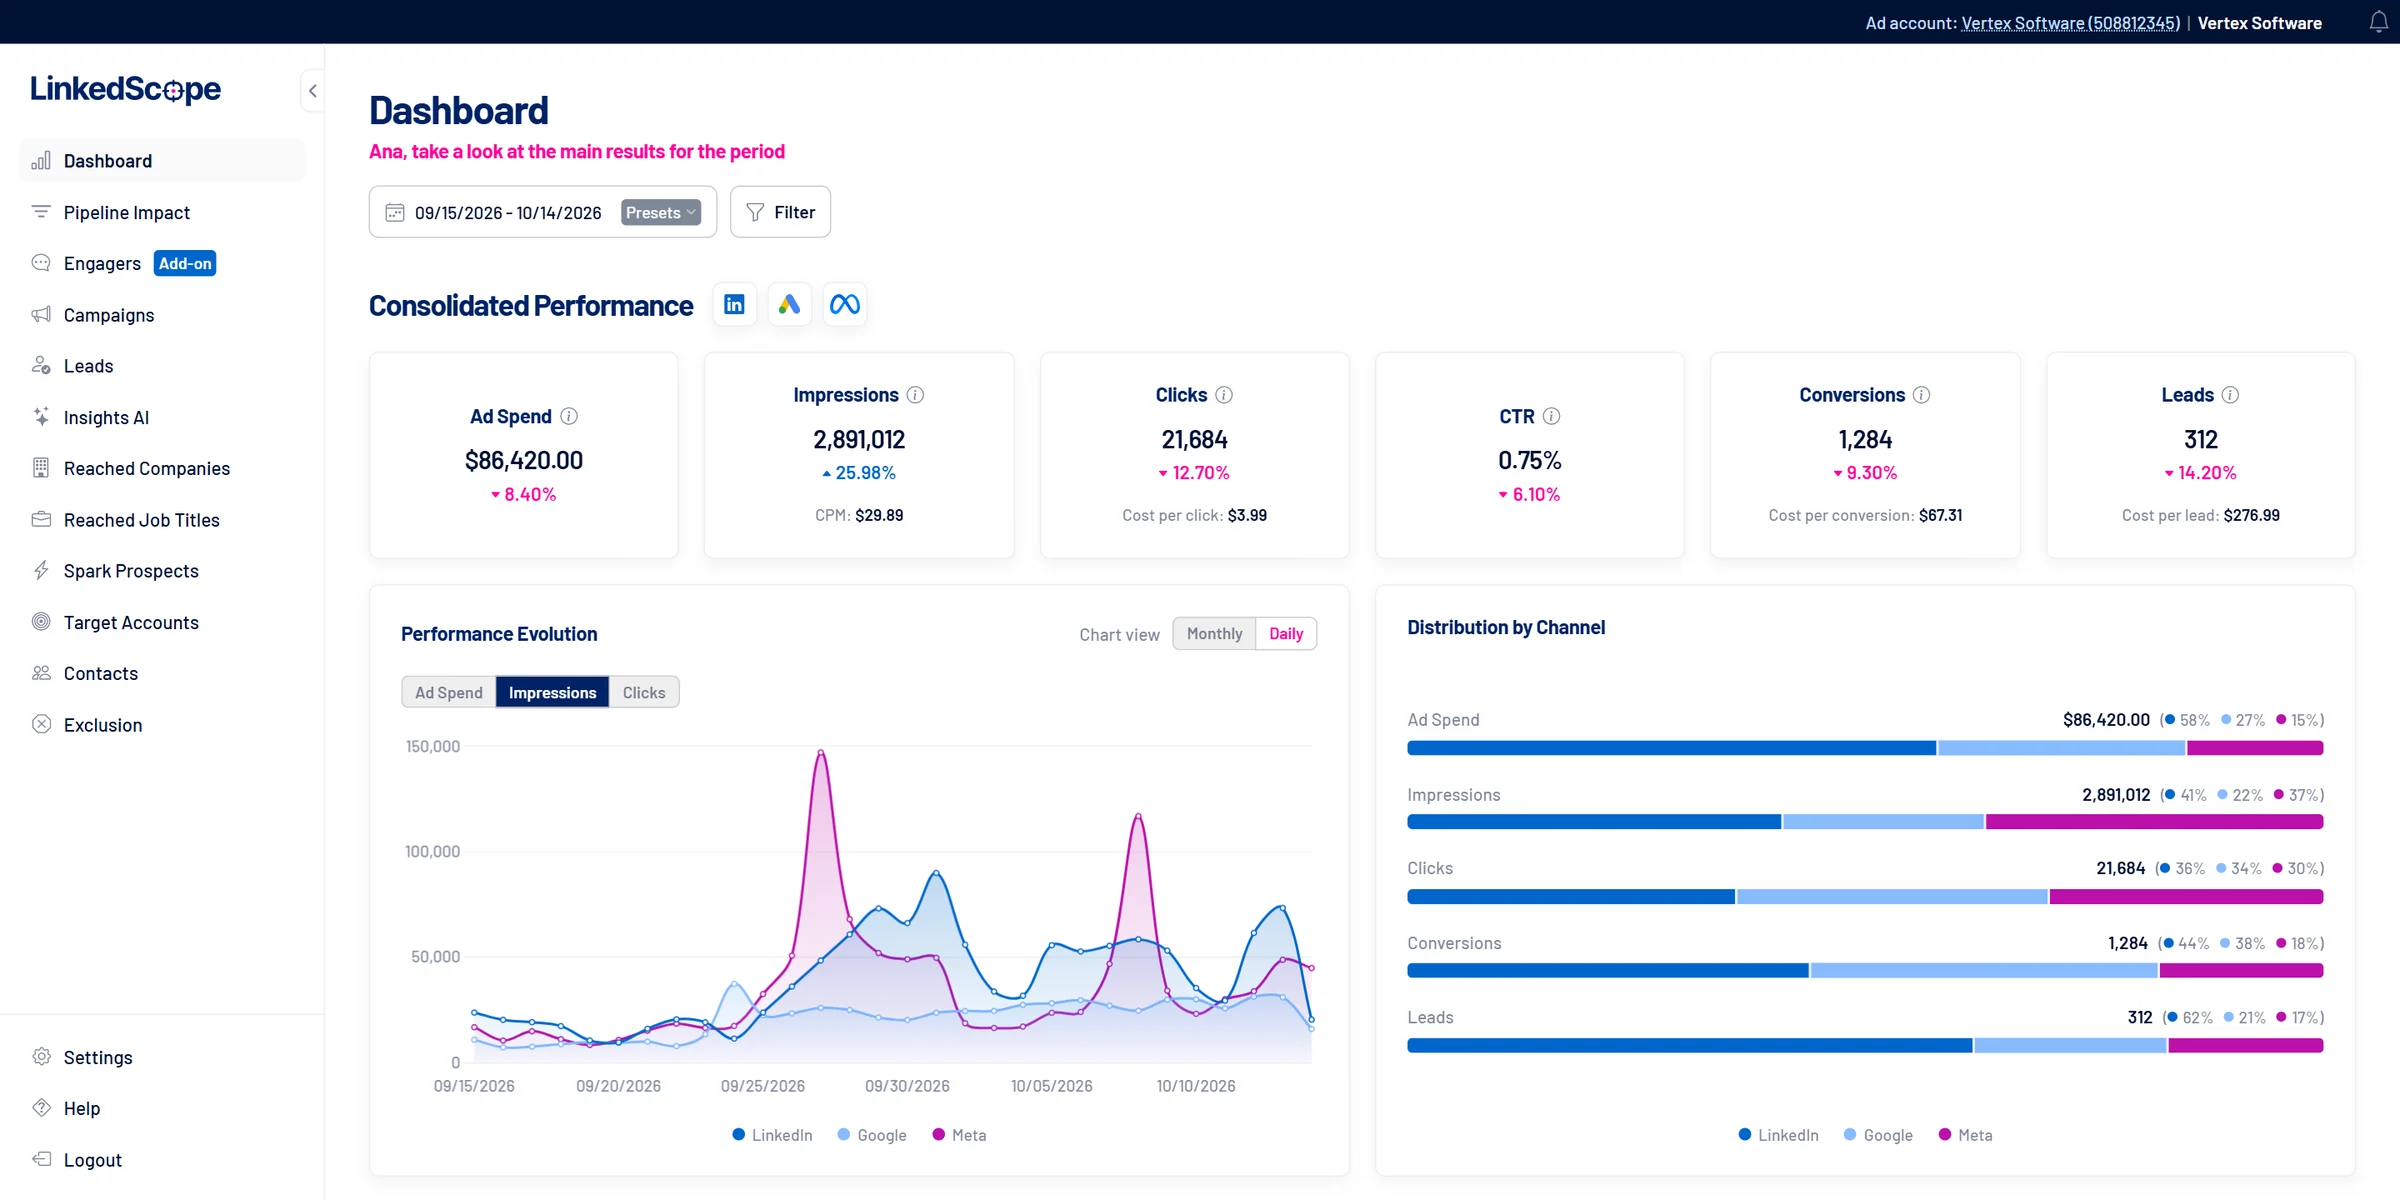This screenshot has width=2400, height=1200.
Task: Toggle Meta series in Performance Evolution legend
Action: [959, 1135]
